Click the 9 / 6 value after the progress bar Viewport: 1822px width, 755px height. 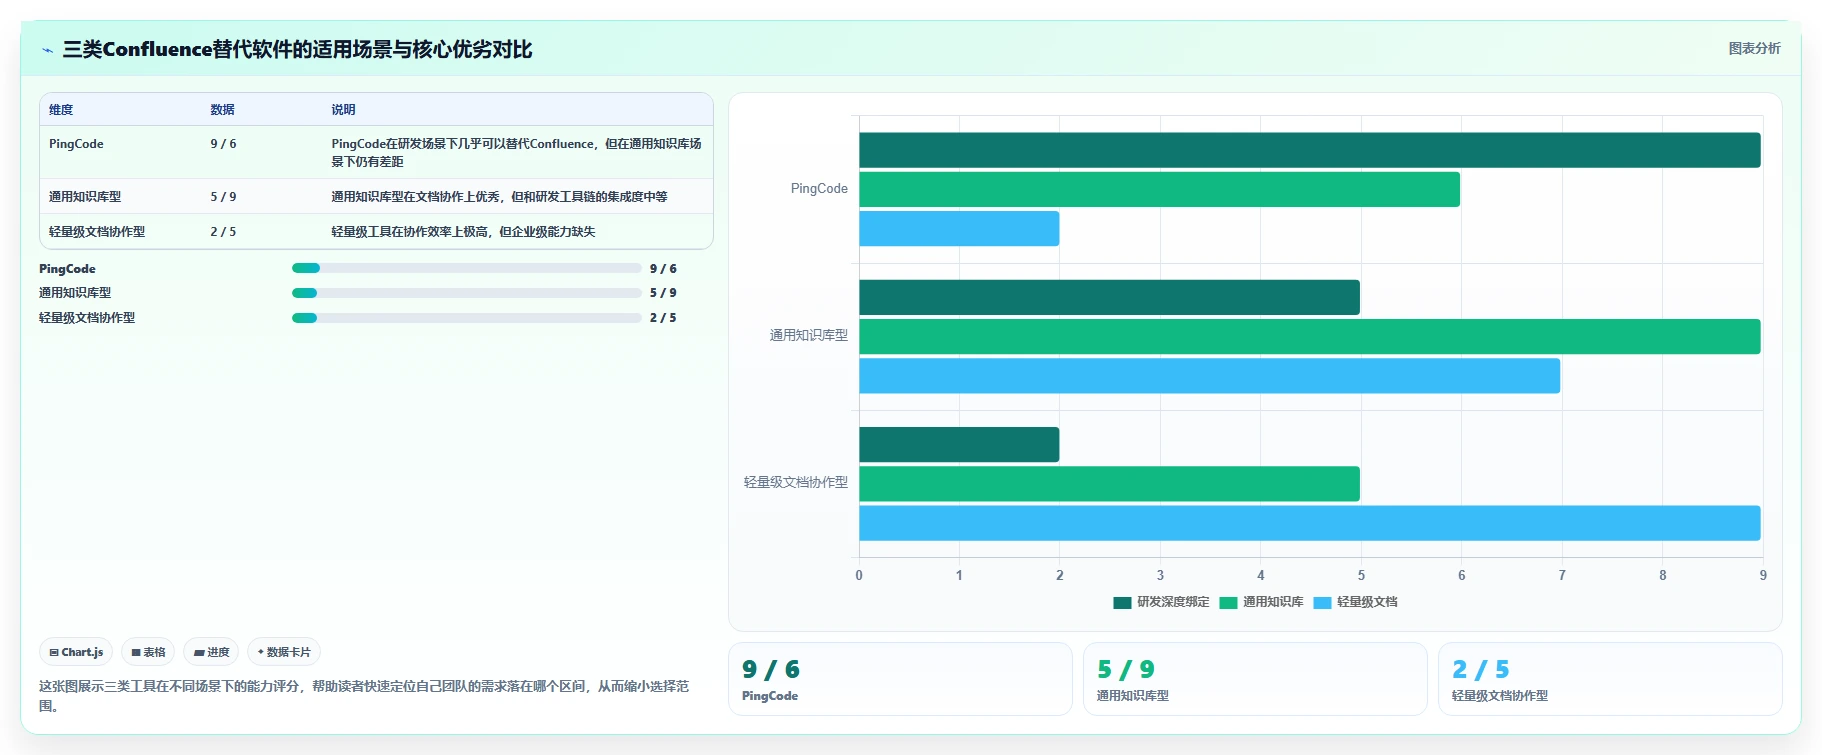(663, 269)
